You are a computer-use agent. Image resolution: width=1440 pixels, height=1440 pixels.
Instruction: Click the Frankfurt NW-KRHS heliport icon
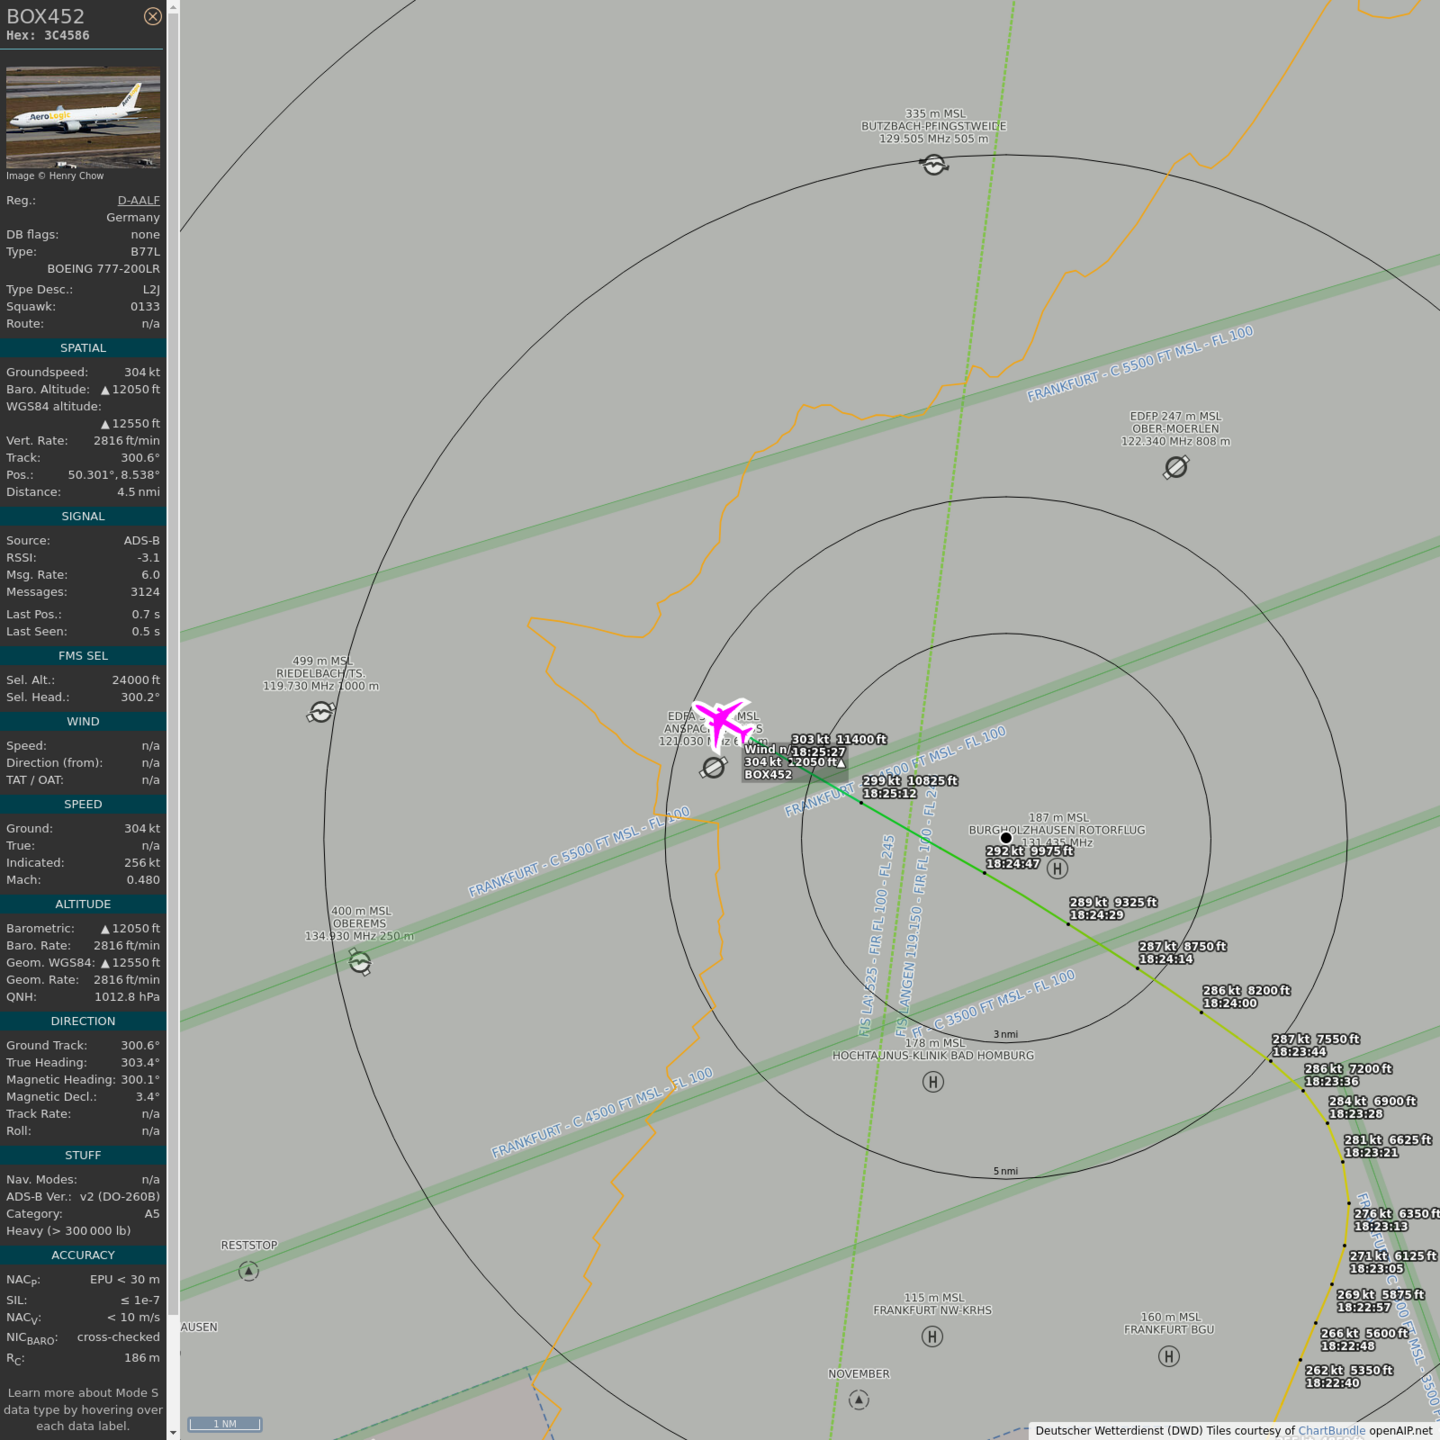[x=932, y=1336]
